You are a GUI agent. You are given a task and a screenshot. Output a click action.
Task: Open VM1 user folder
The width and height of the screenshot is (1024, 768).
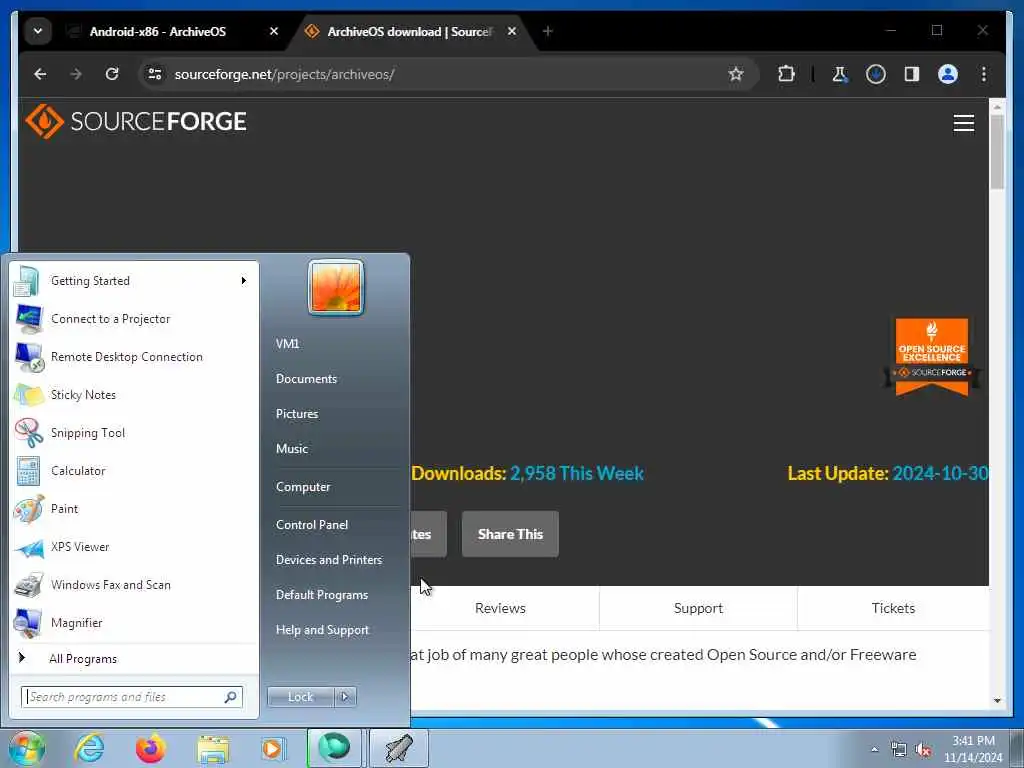click(x=287, y=344)
